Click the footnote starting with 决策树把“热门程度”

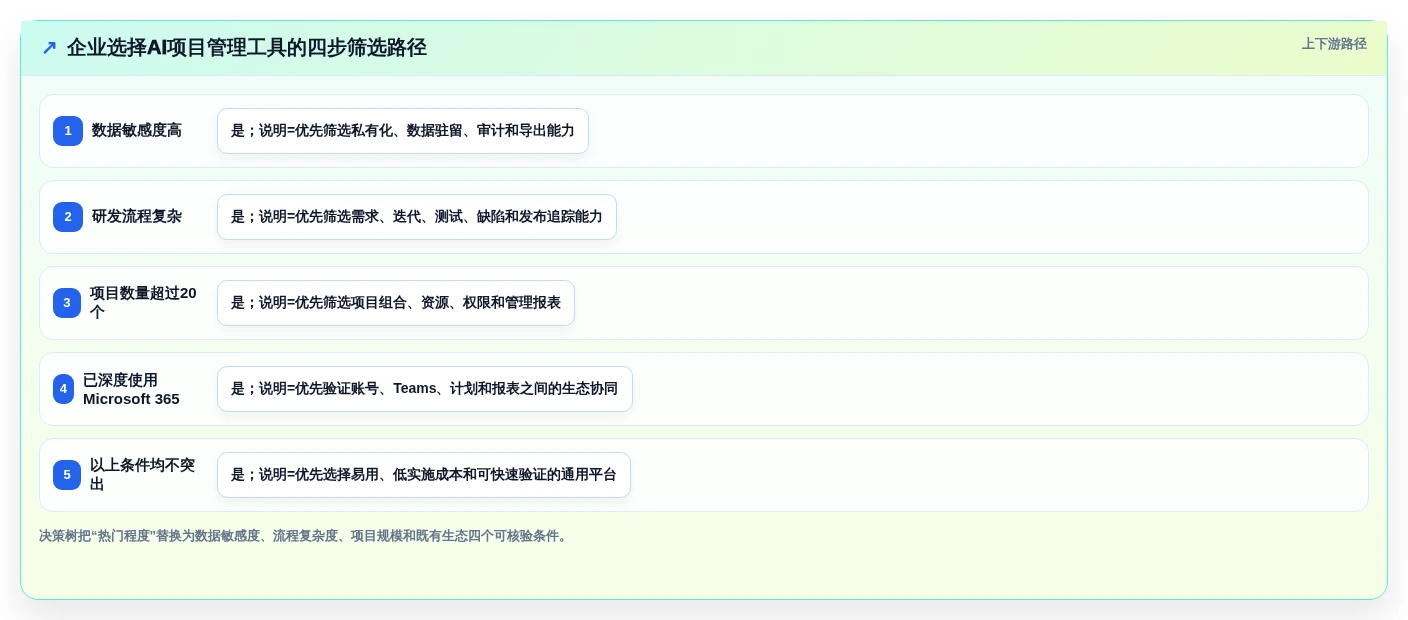[305, 536]
